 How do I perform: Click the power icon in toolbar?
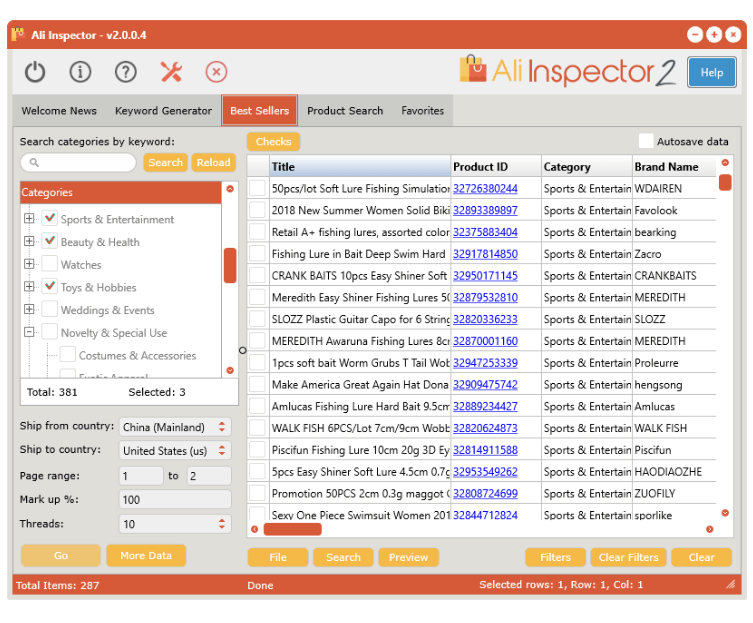[35, 72]
